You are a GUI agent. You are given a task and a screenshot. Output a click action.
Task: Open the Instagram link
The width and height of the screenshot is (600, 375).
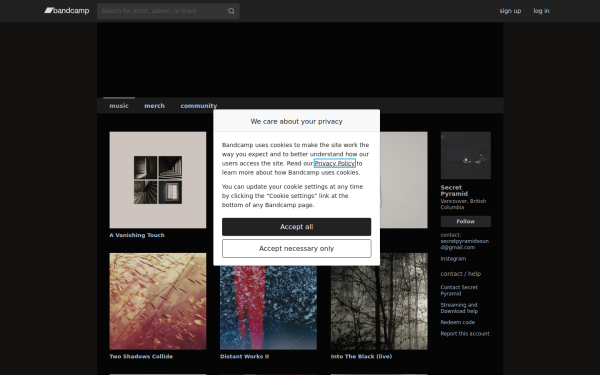[x=453, y=259]
